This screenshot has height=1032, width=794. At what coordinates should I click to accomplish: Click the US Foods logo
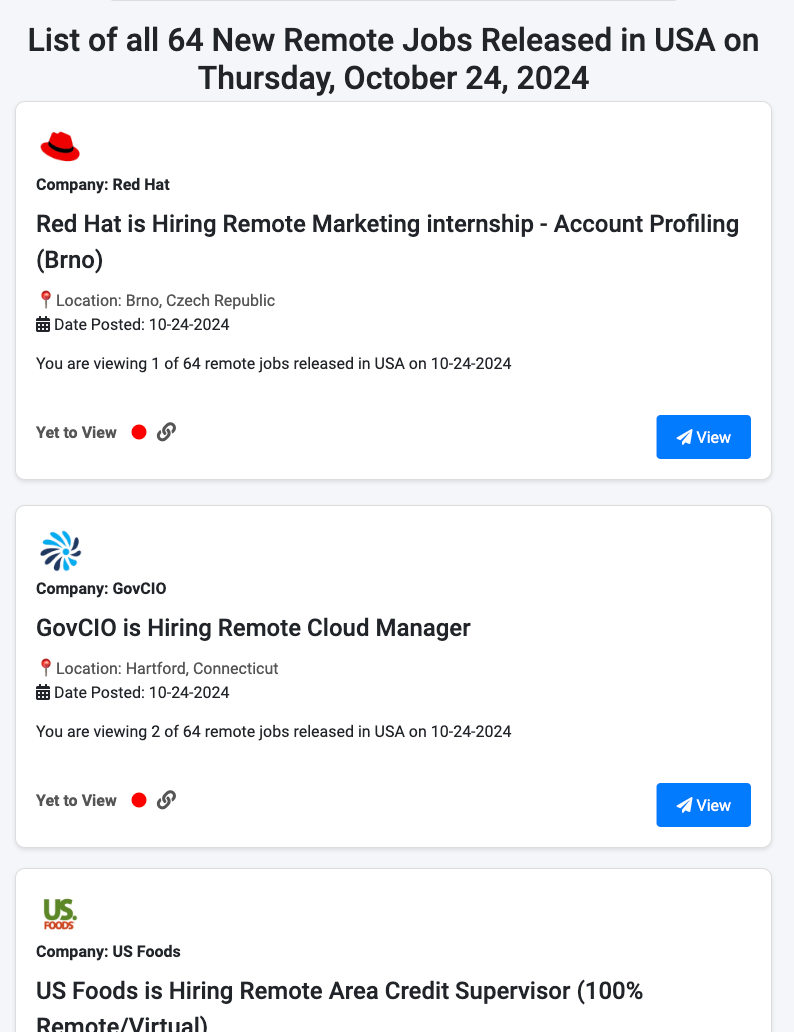tap(58, 913)
